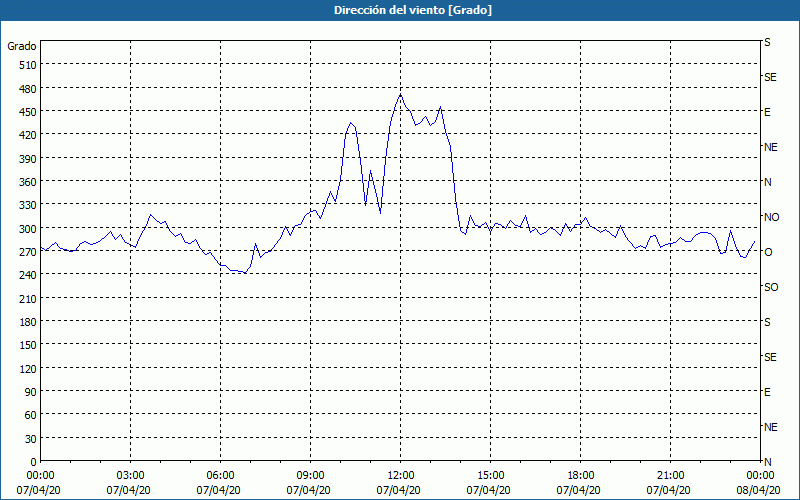Select the "S" compass label level with 180
Viewport: 800px width, 500px height.
pos(767,322)
